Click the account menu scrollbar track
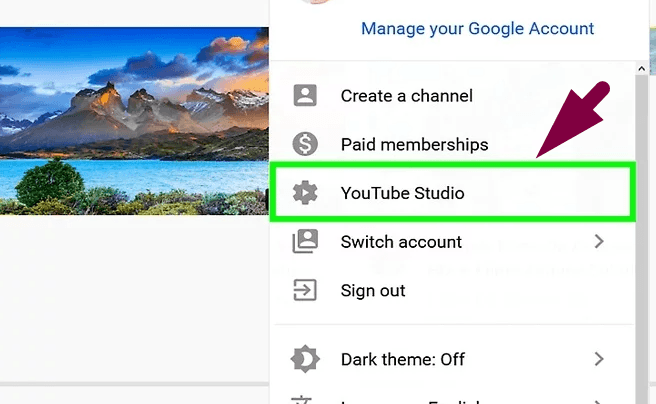 [x=641, y=239]
